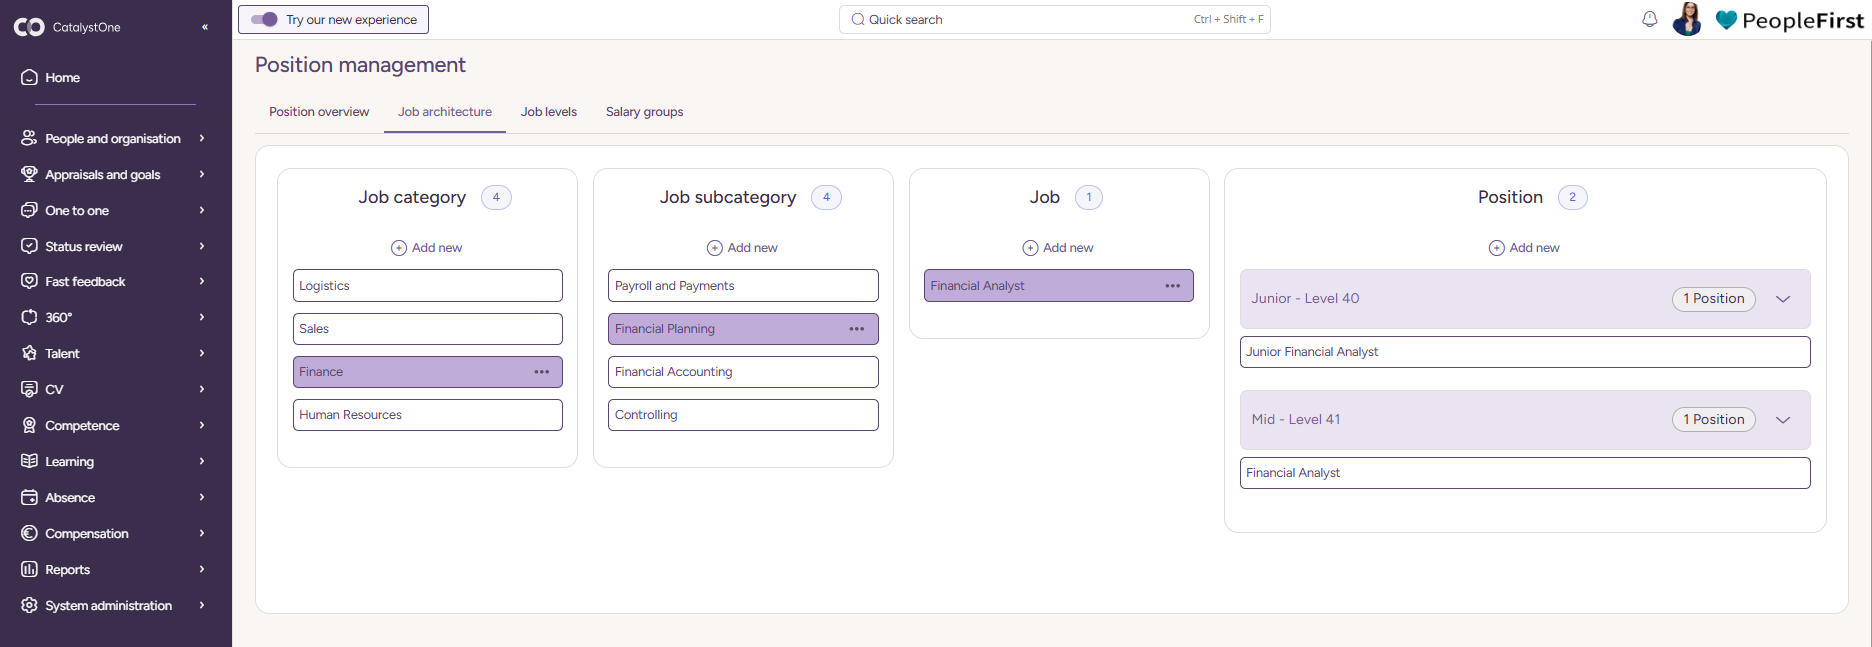
Task: Add new Position
Action: [1524, 248]
